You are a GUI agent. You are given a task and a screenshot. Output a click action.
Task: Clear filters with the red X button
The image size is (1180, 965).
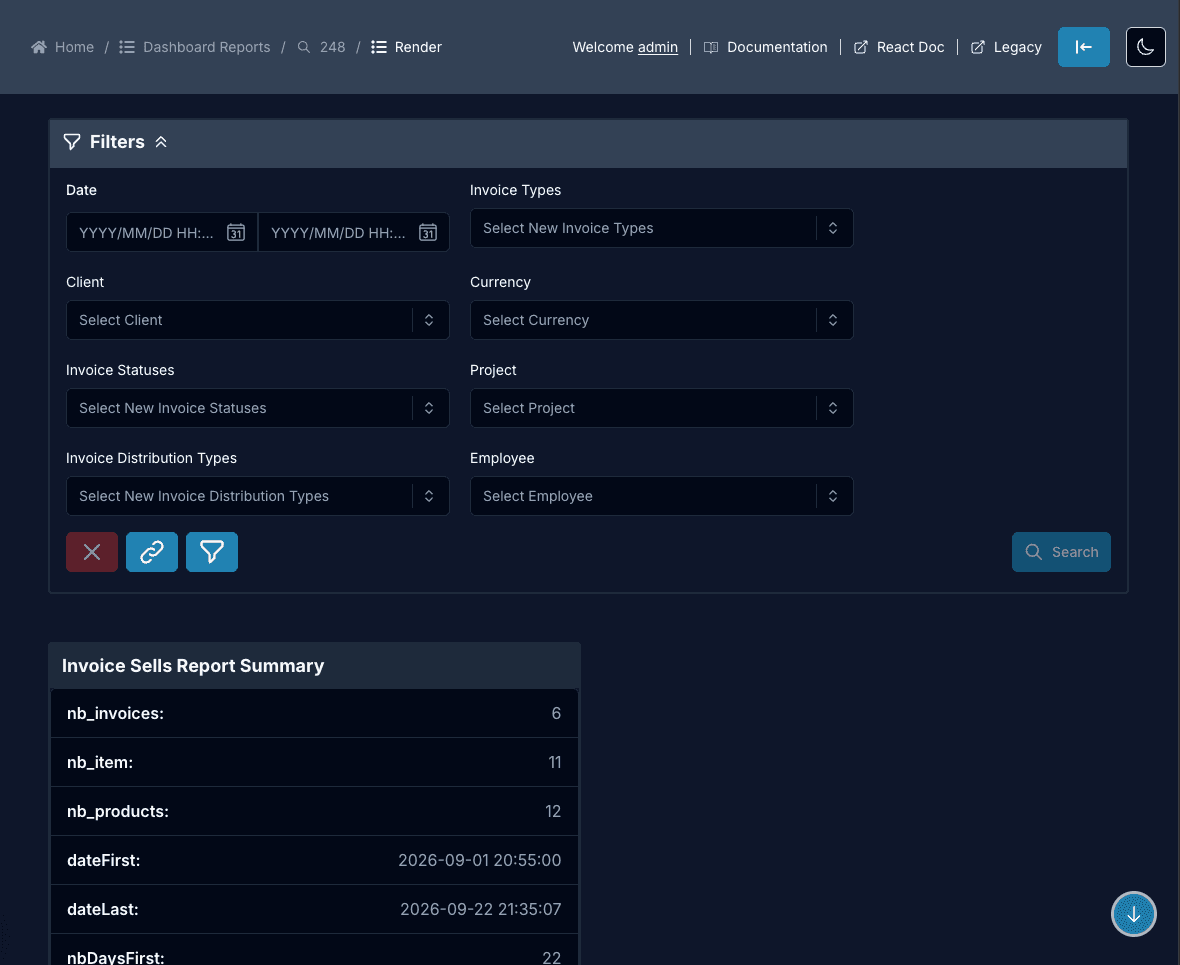[92, 552]
